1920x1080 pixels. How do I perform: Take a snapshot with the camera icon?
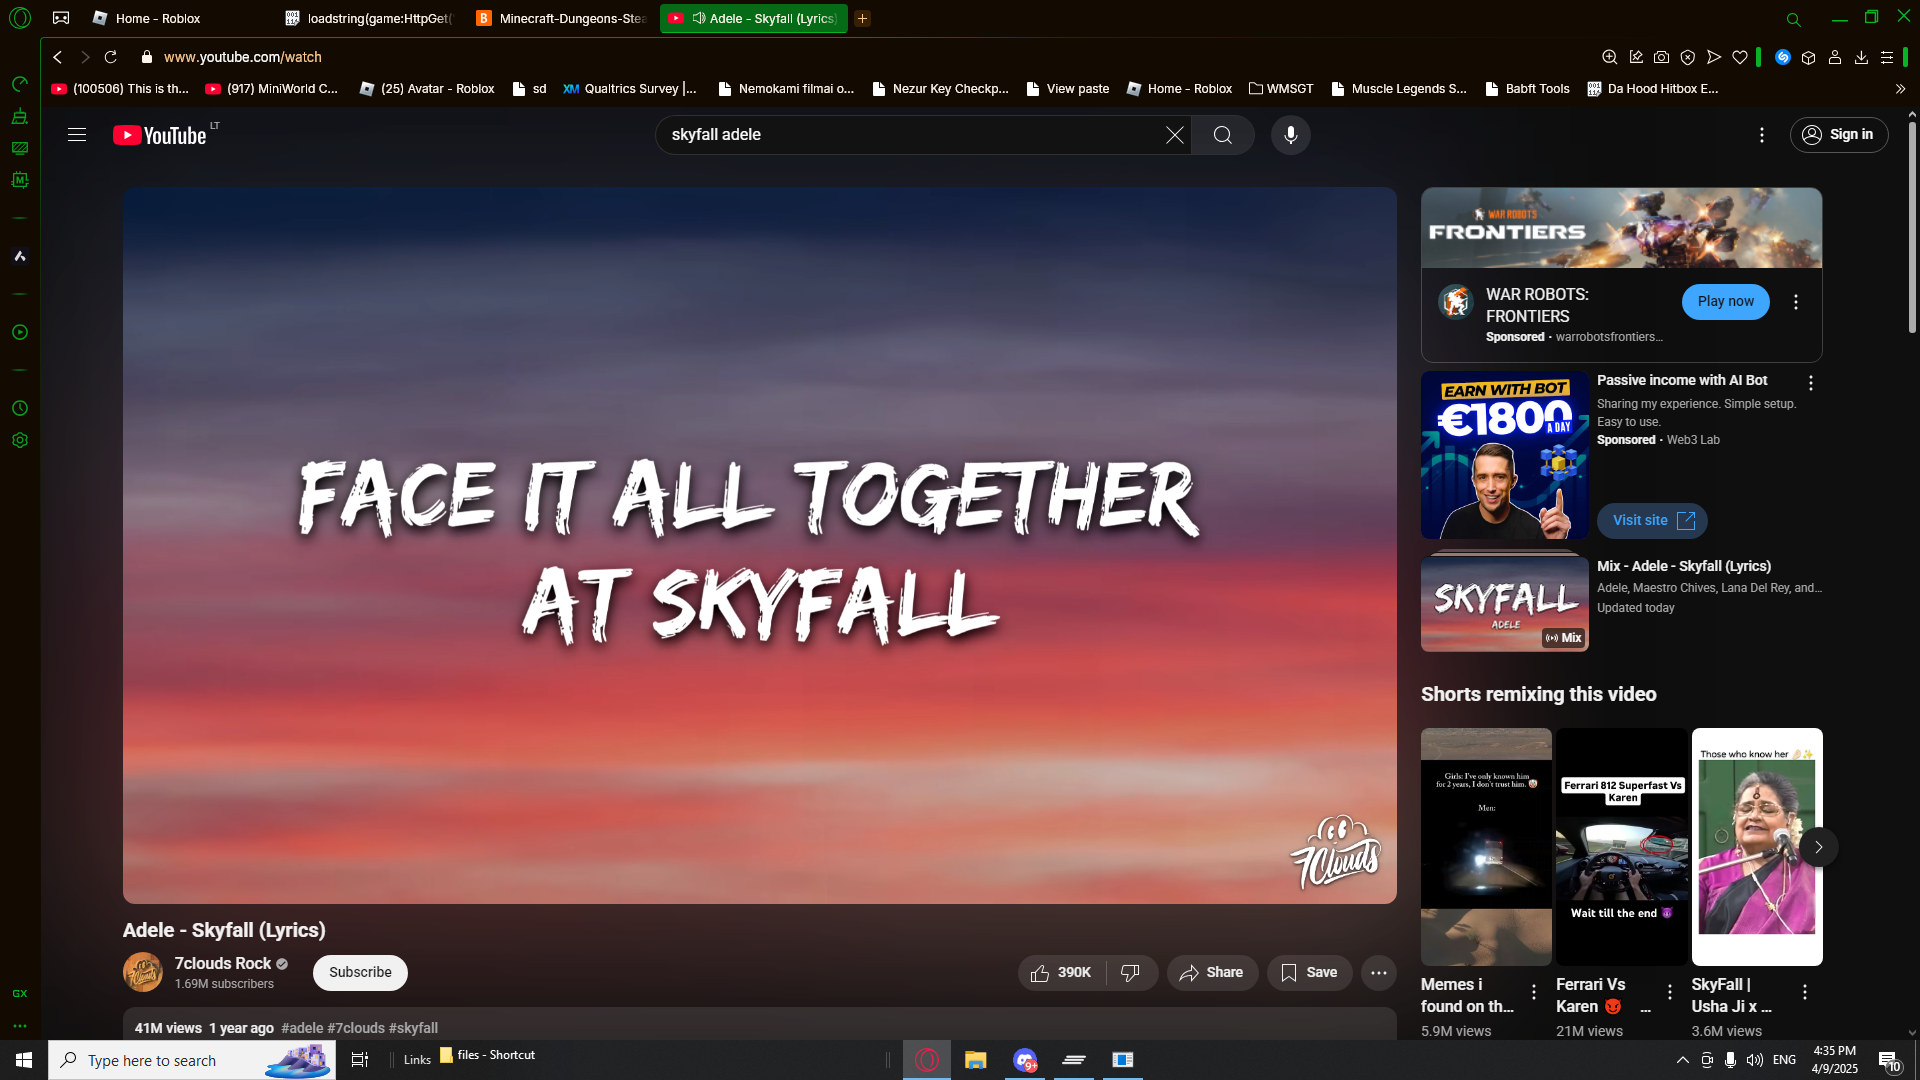(1661, 57)
